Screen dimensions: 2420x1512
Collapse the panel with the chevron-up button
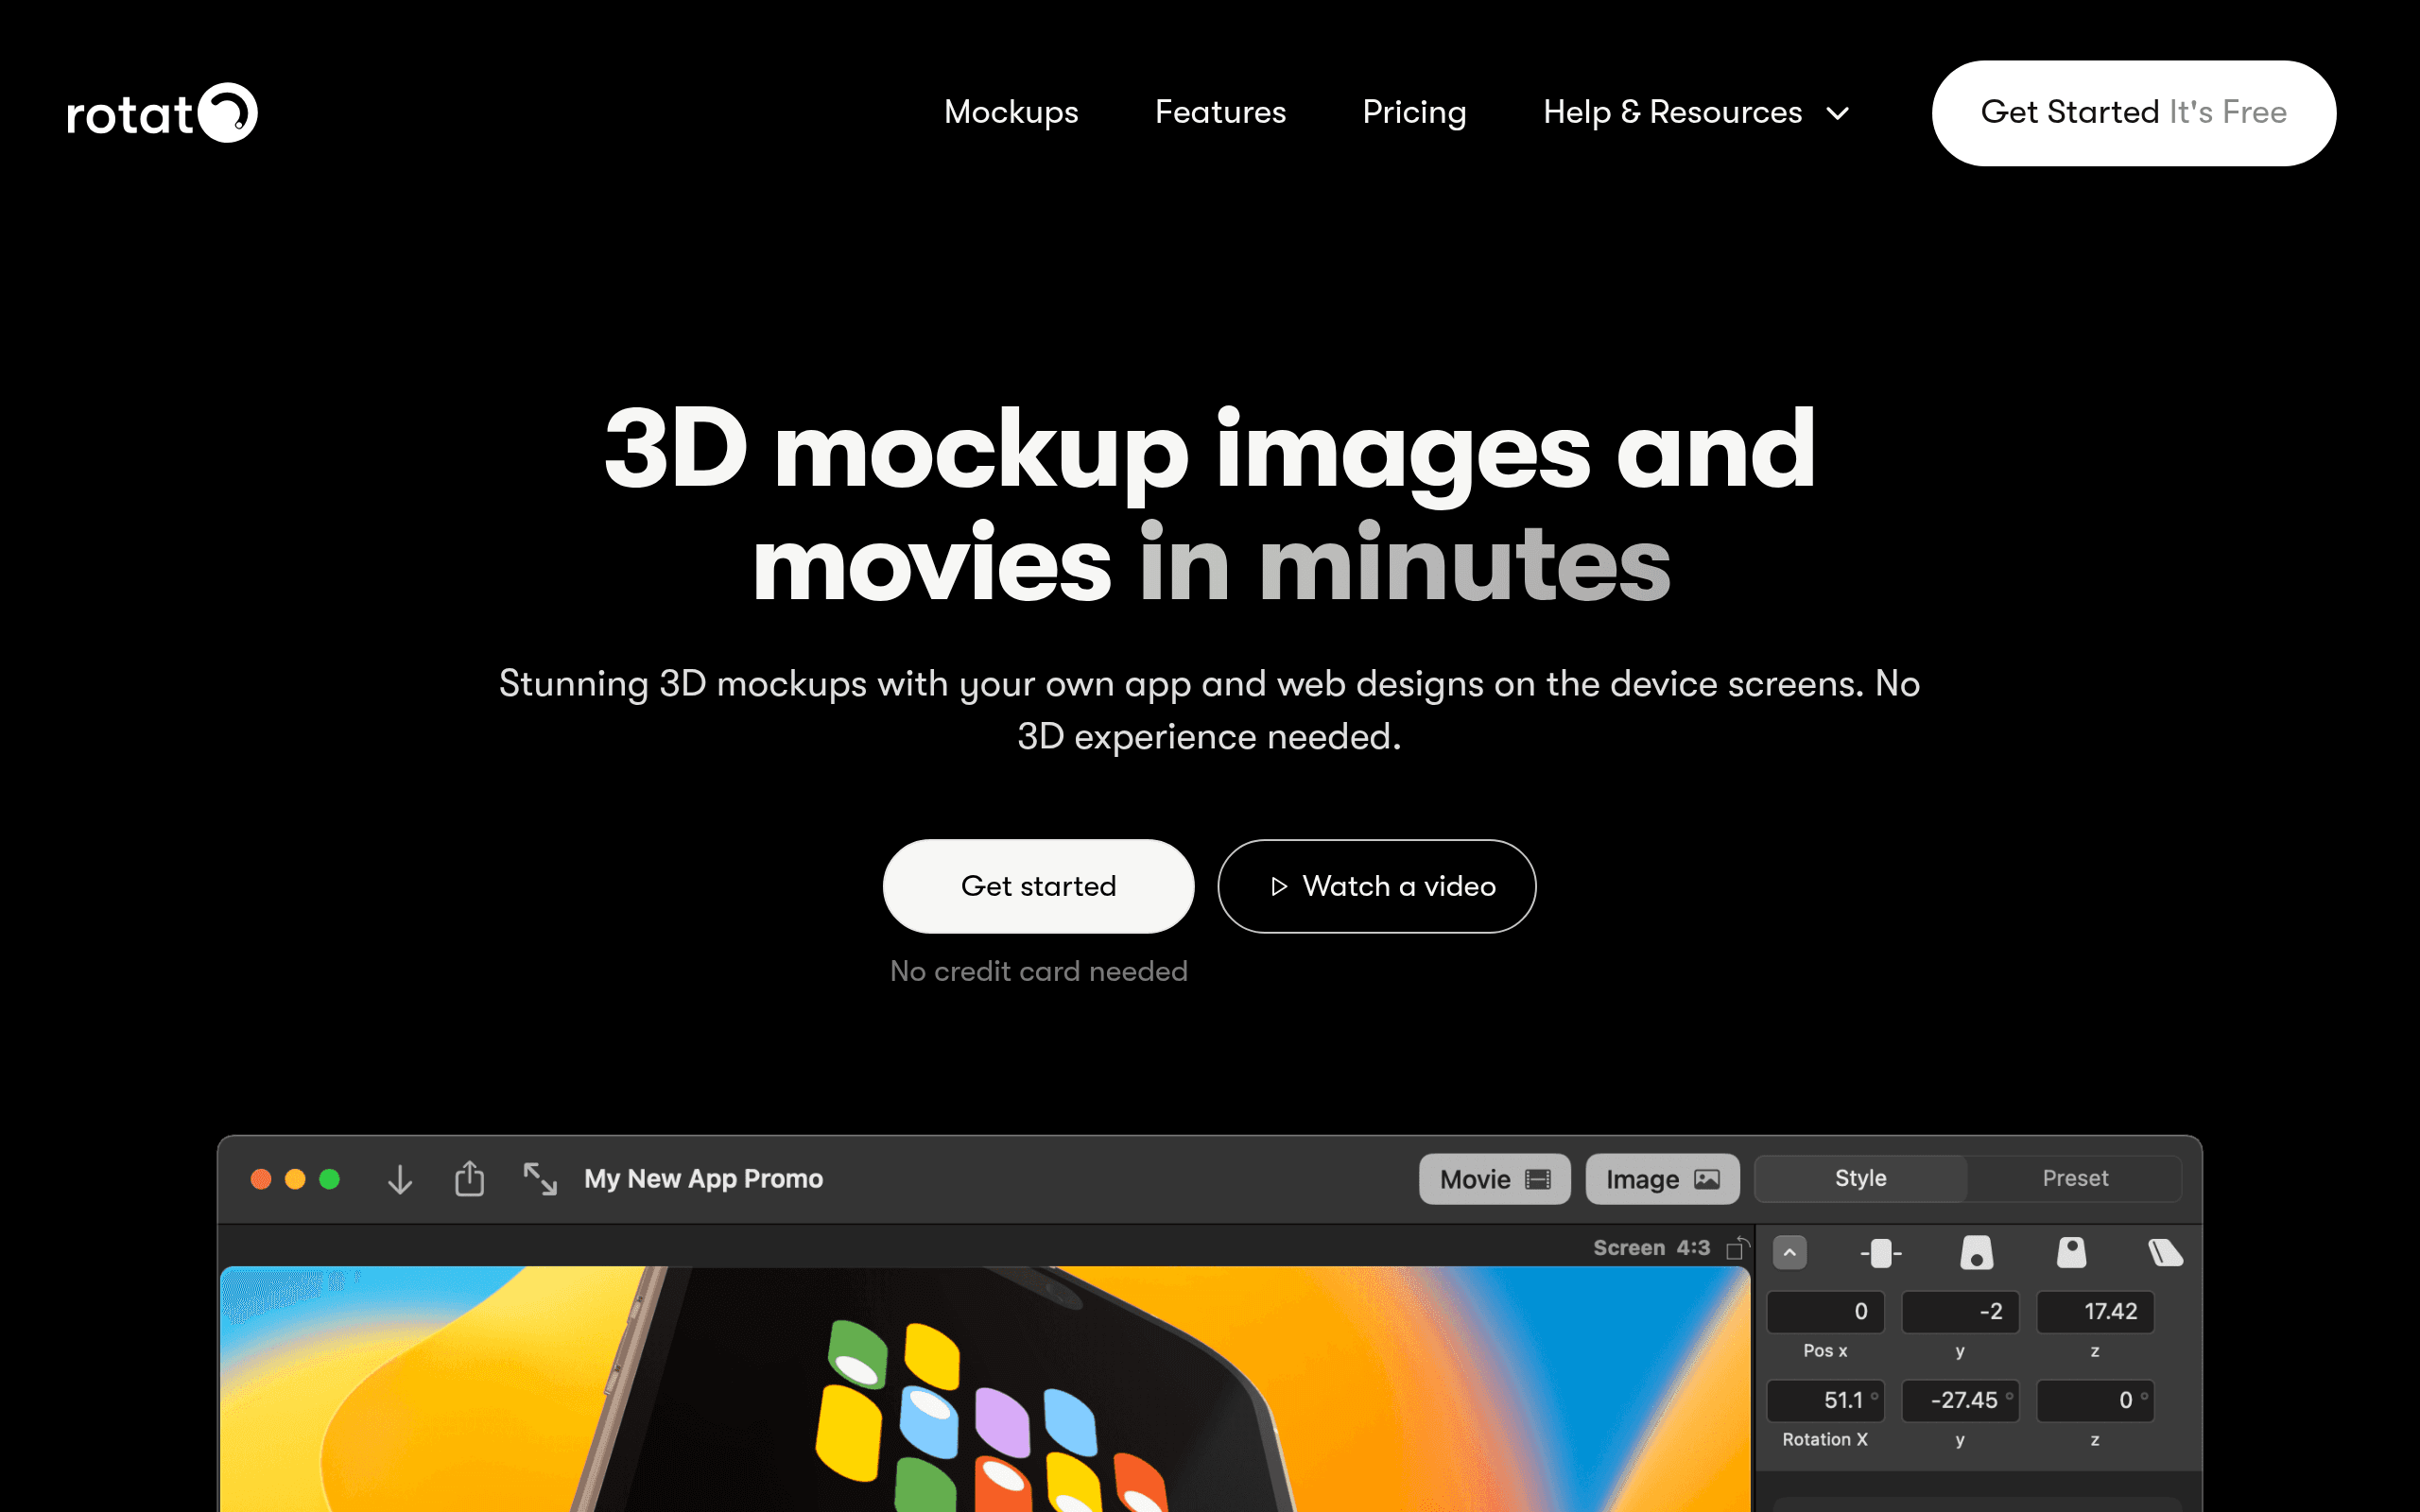1789,1252
